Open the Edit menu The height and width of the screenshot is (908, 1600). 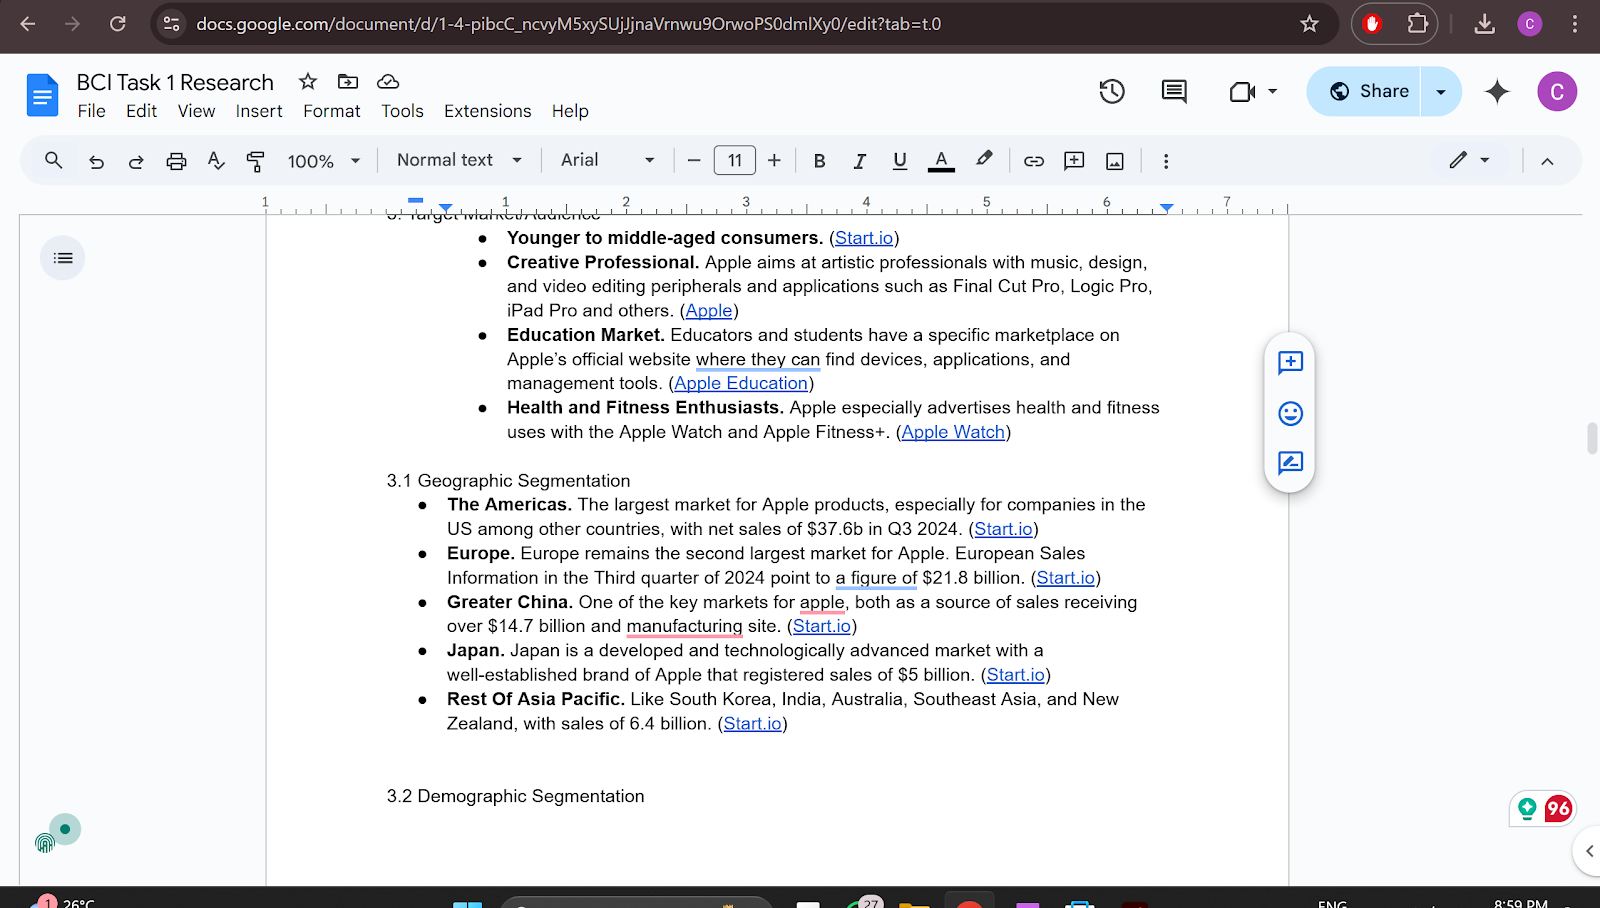[141, 111]
